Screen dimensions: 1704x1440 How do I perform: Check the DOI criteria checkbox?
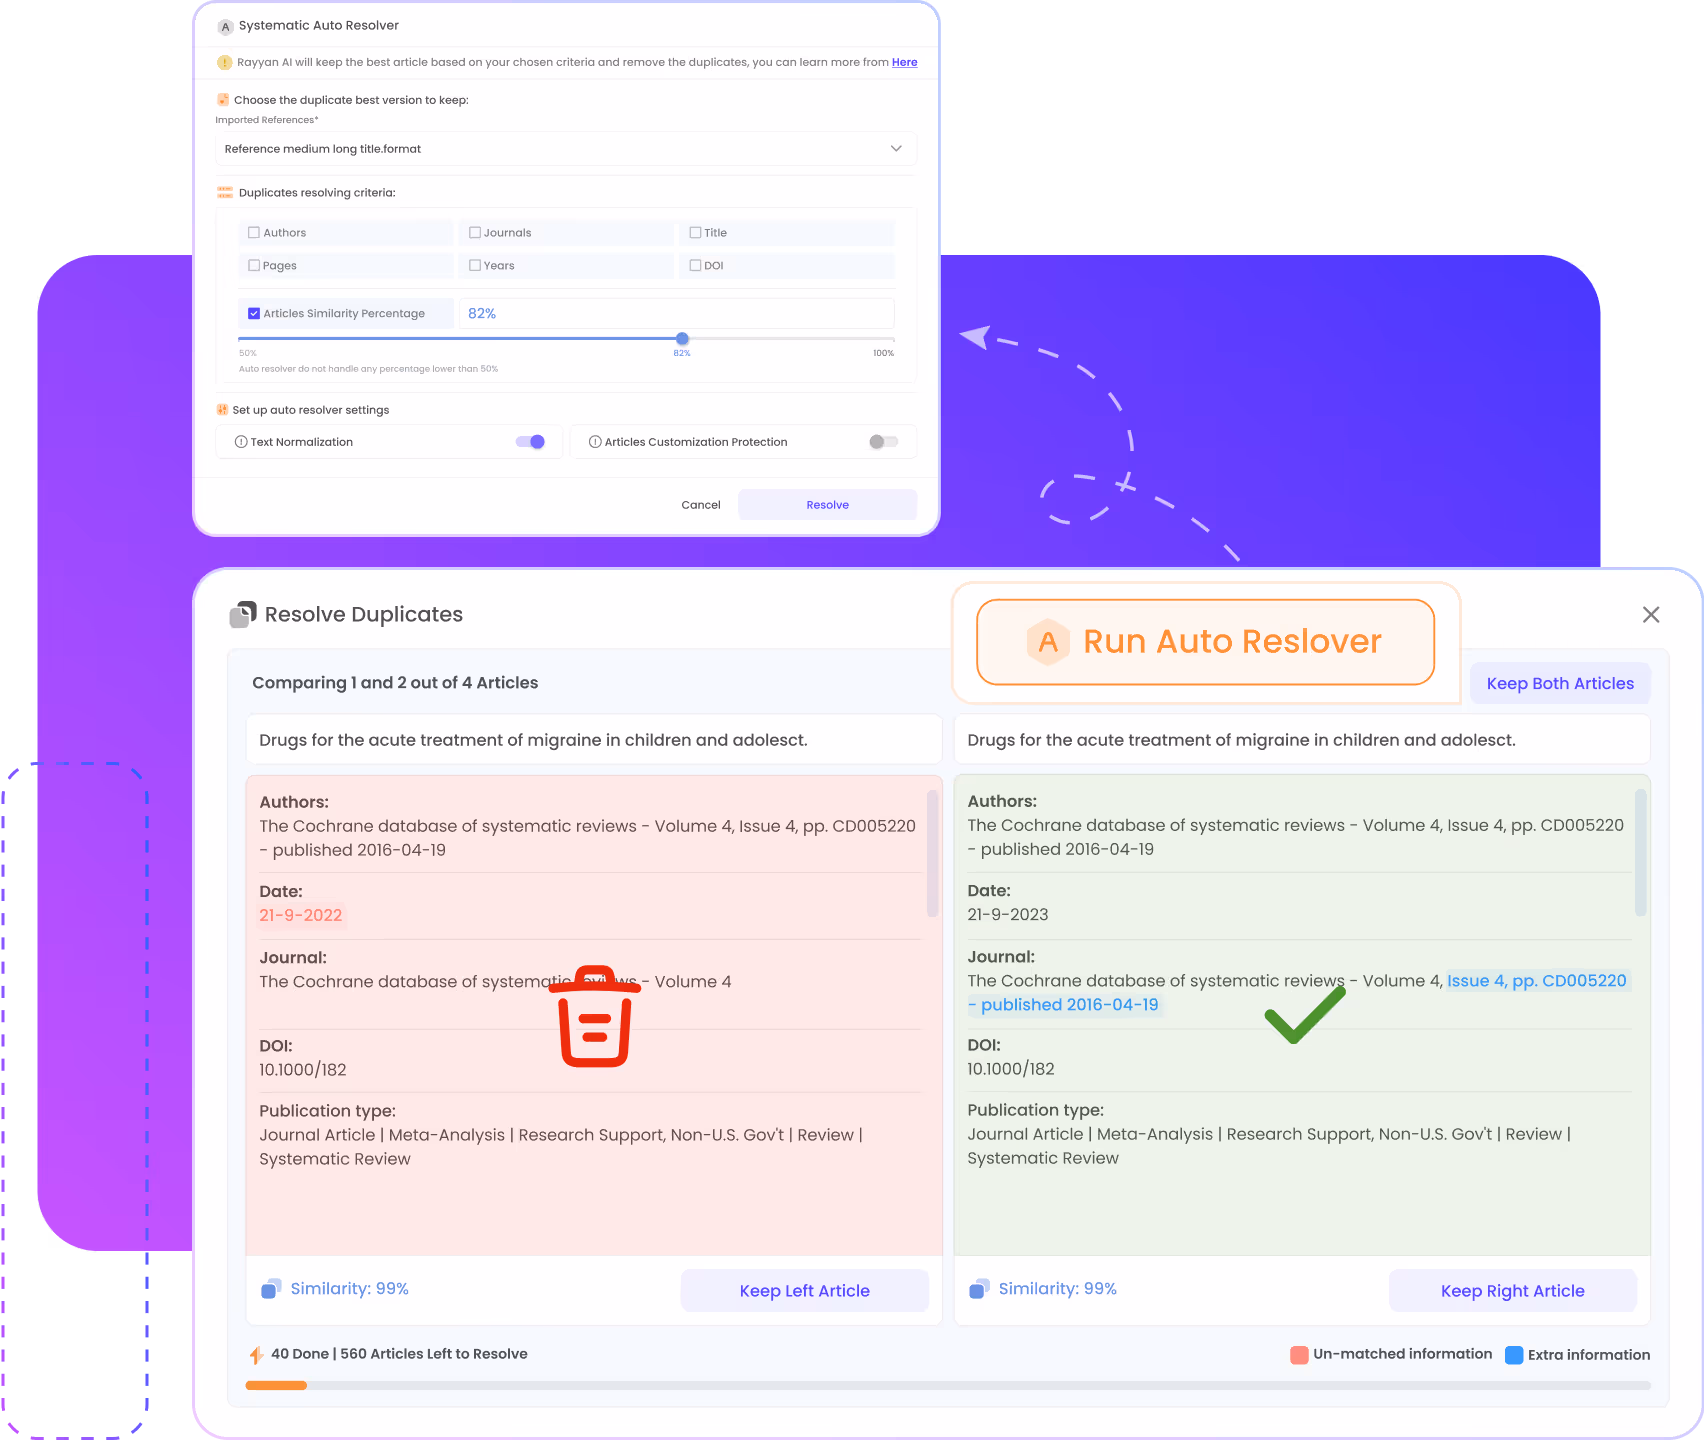[695, 266]
